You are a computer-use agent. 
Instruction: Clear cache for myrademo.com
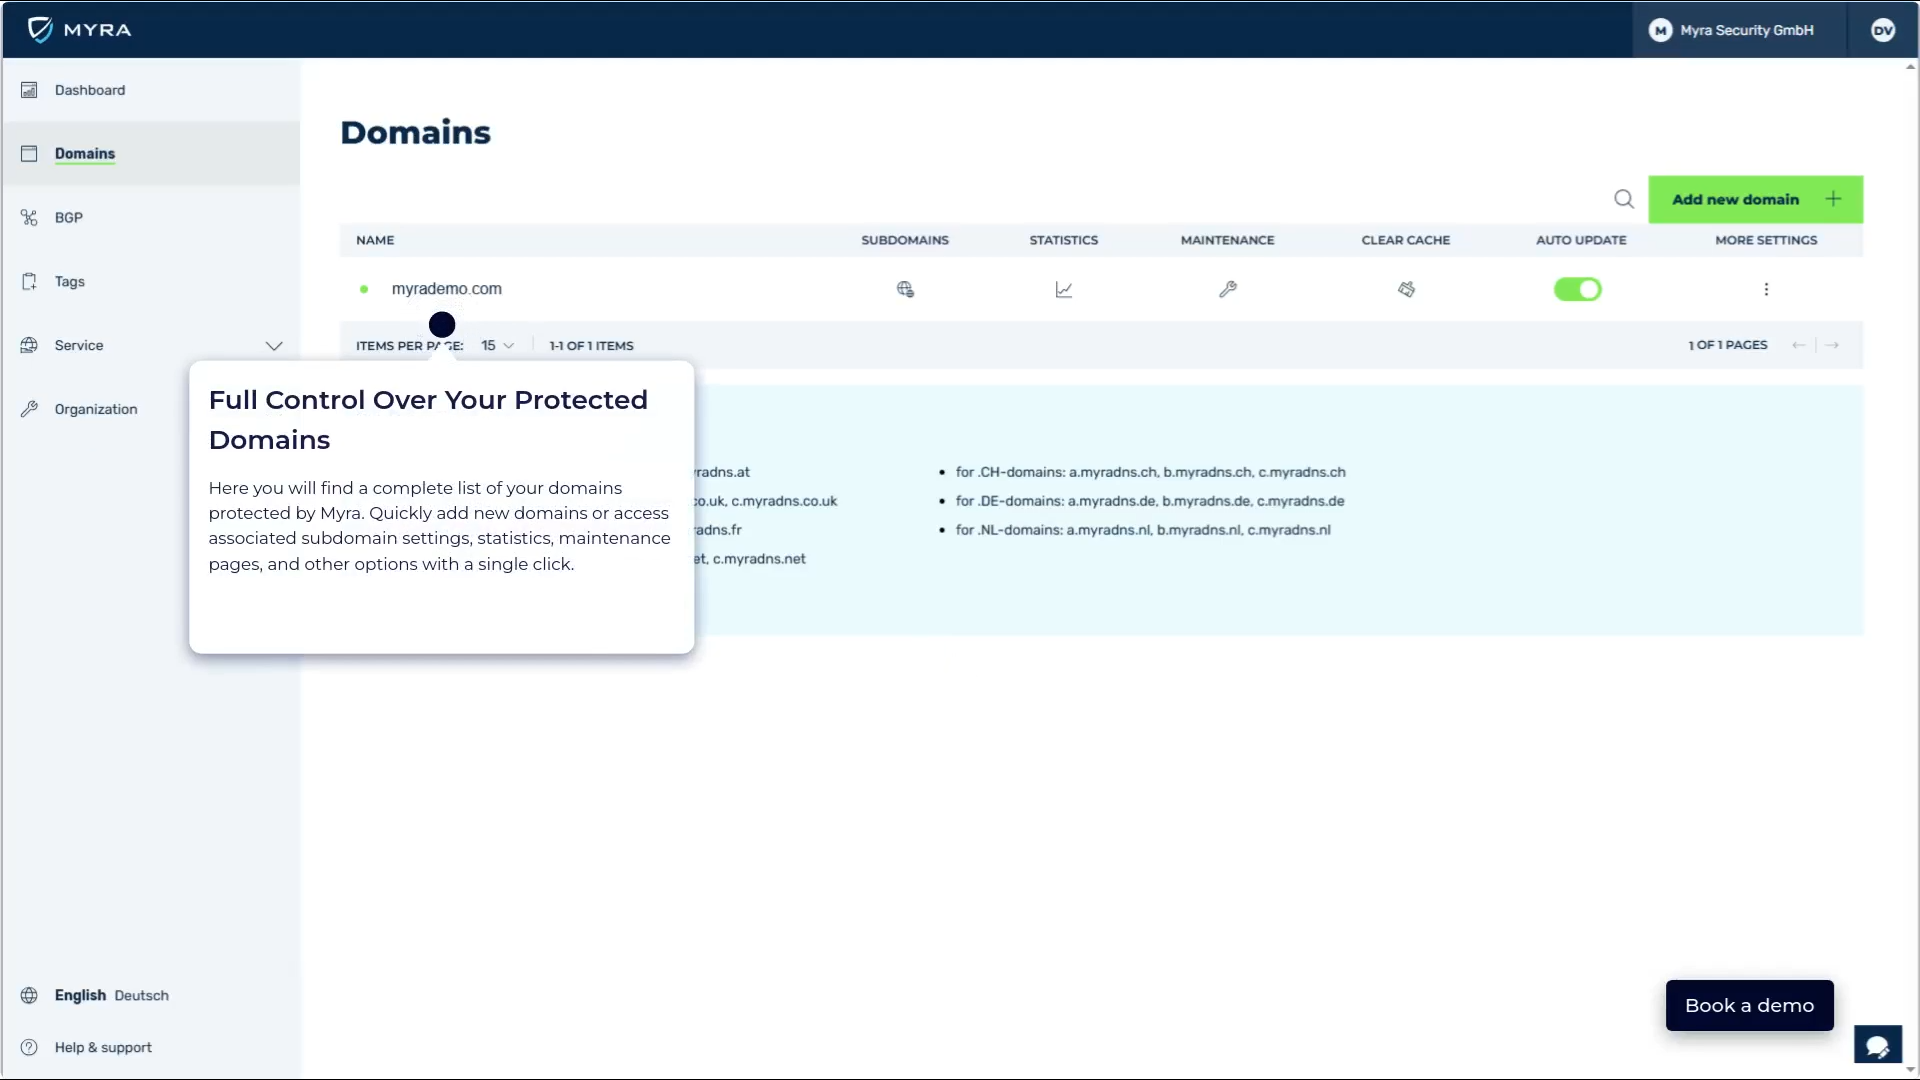tap(1406, 289)
